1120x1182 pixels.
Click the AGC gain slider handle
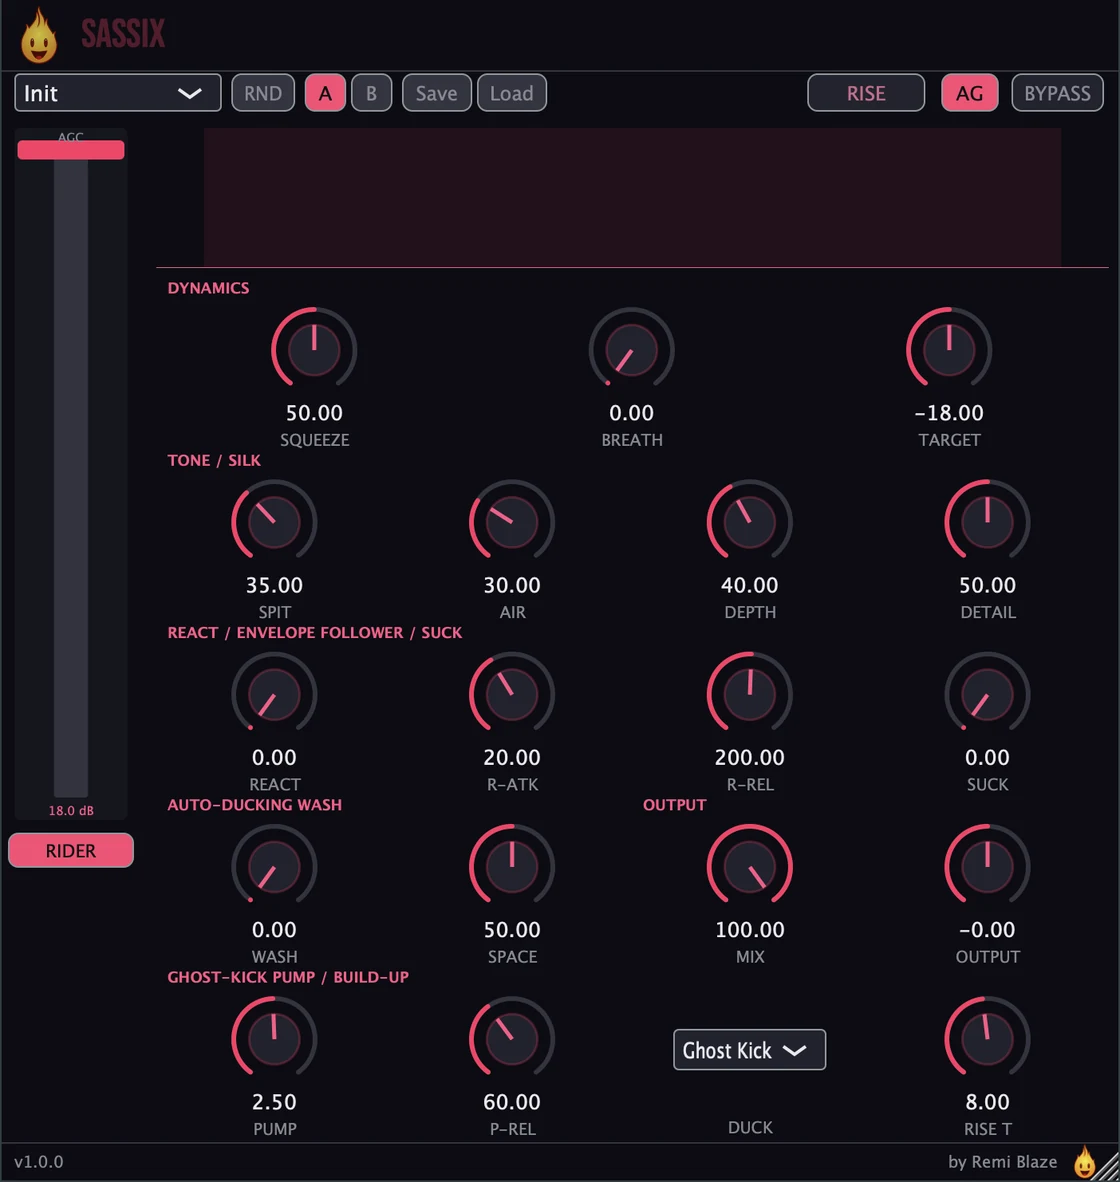(71, 150)
